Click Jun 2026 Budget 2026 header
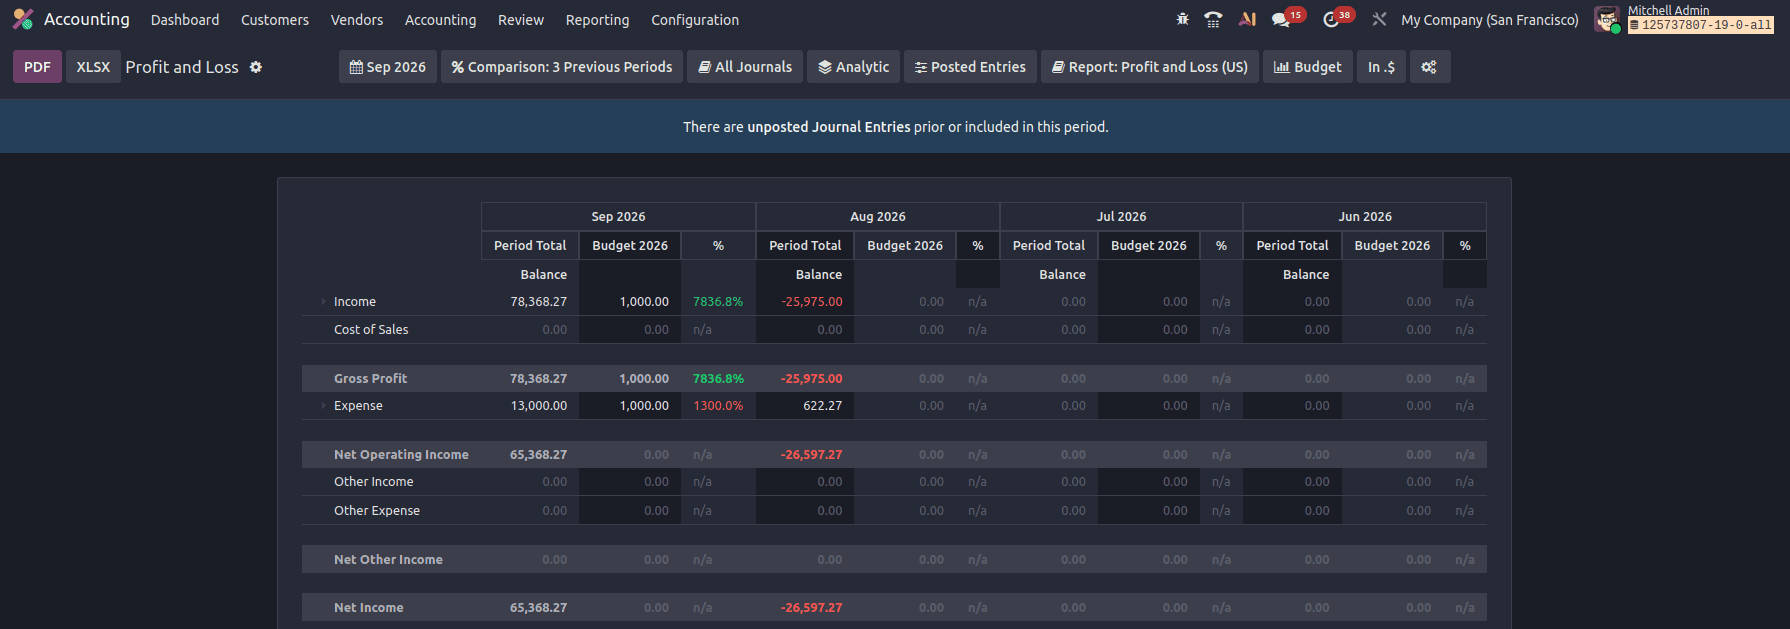The width and height of the screenshot is (1790, 629). pos(1392,245)
